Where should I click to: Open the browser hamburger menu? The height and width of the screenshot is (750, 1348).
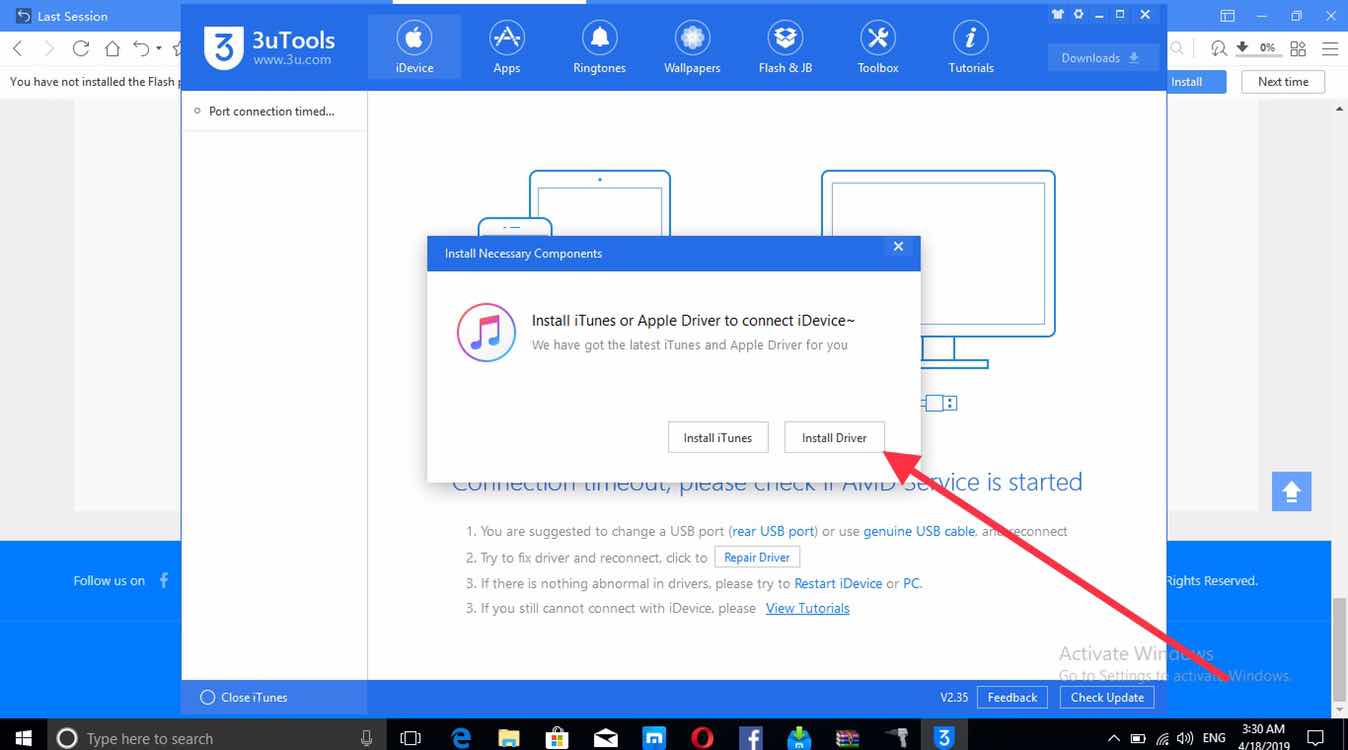[x=1329, y=48]
